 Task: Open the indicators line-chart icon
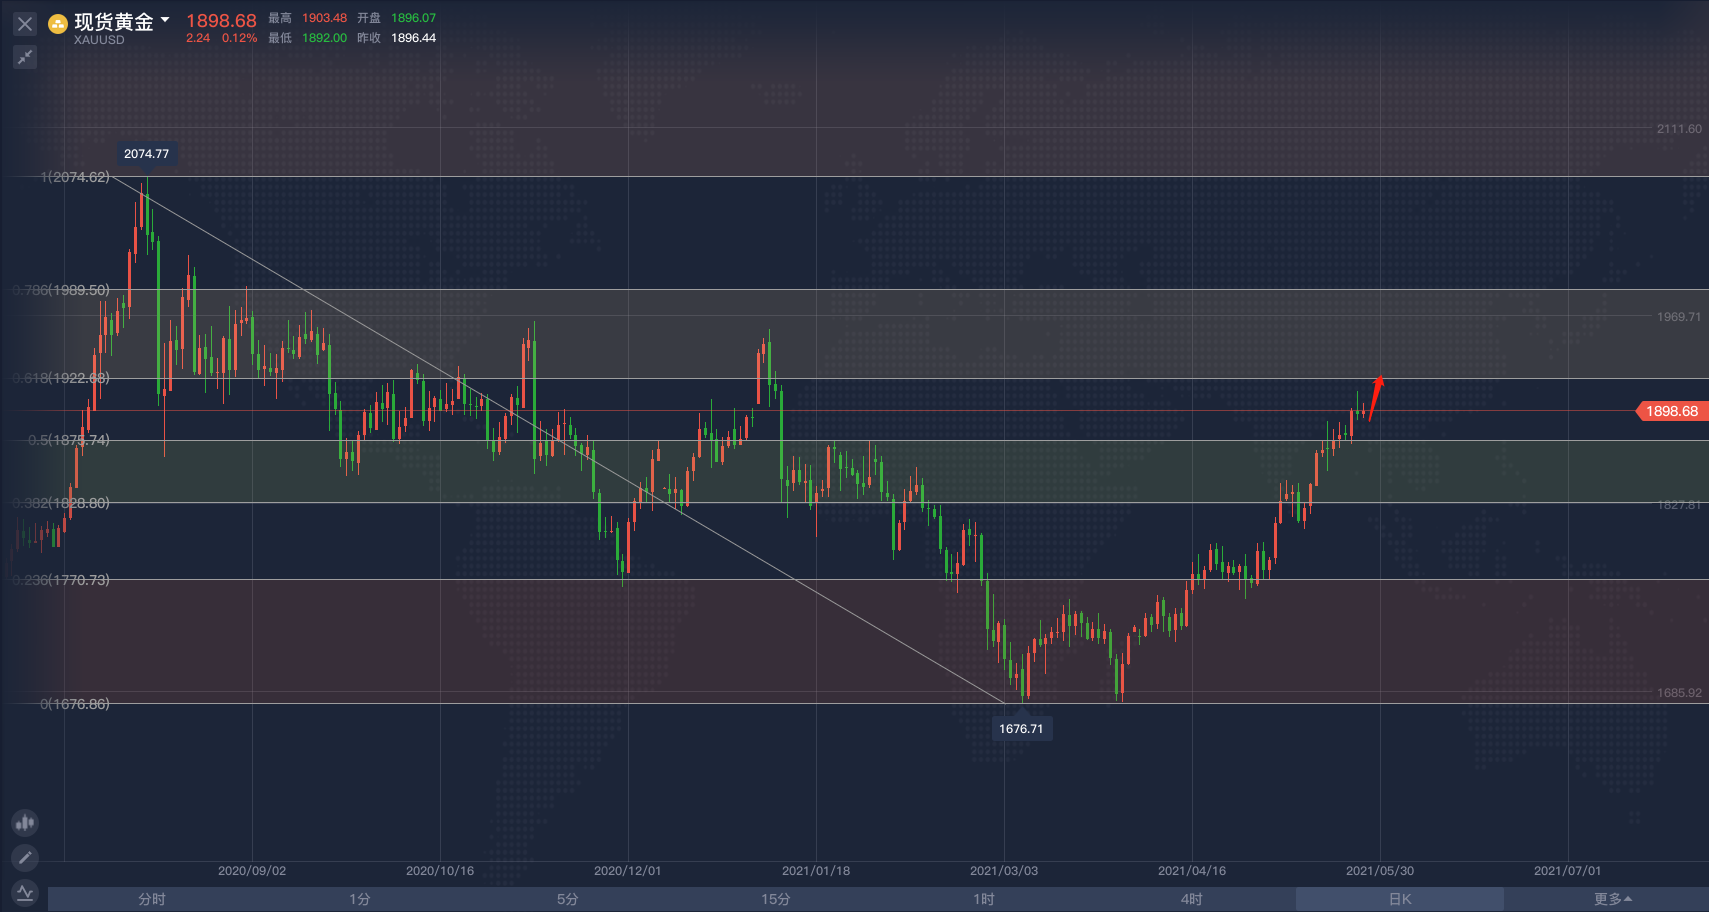(25, 892)
